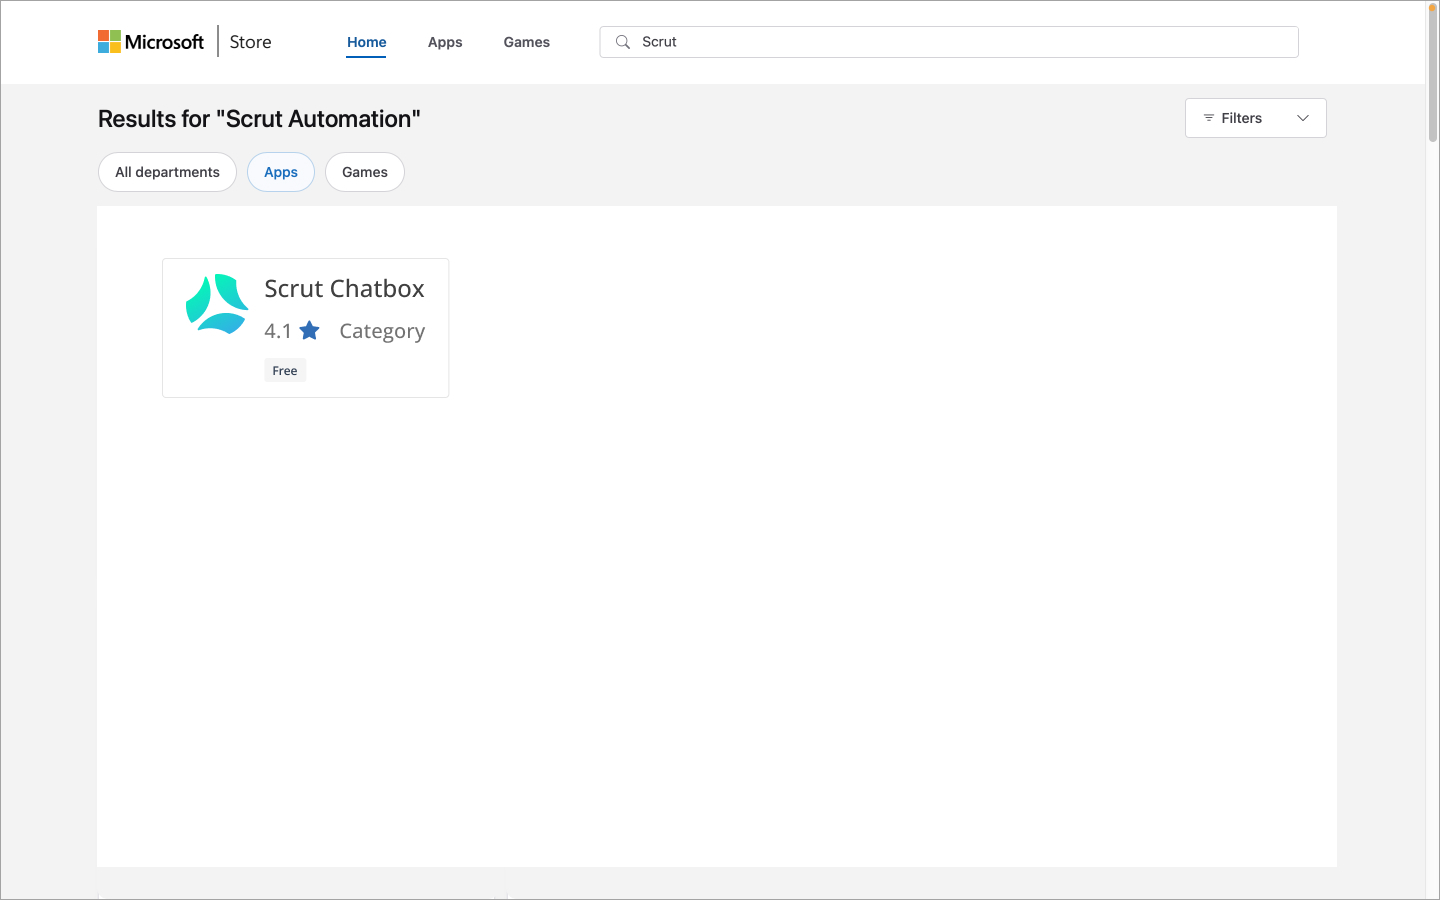The image size is (1440, 900).
Task: Open the Apps navigation tab
Action: point(445,42)
